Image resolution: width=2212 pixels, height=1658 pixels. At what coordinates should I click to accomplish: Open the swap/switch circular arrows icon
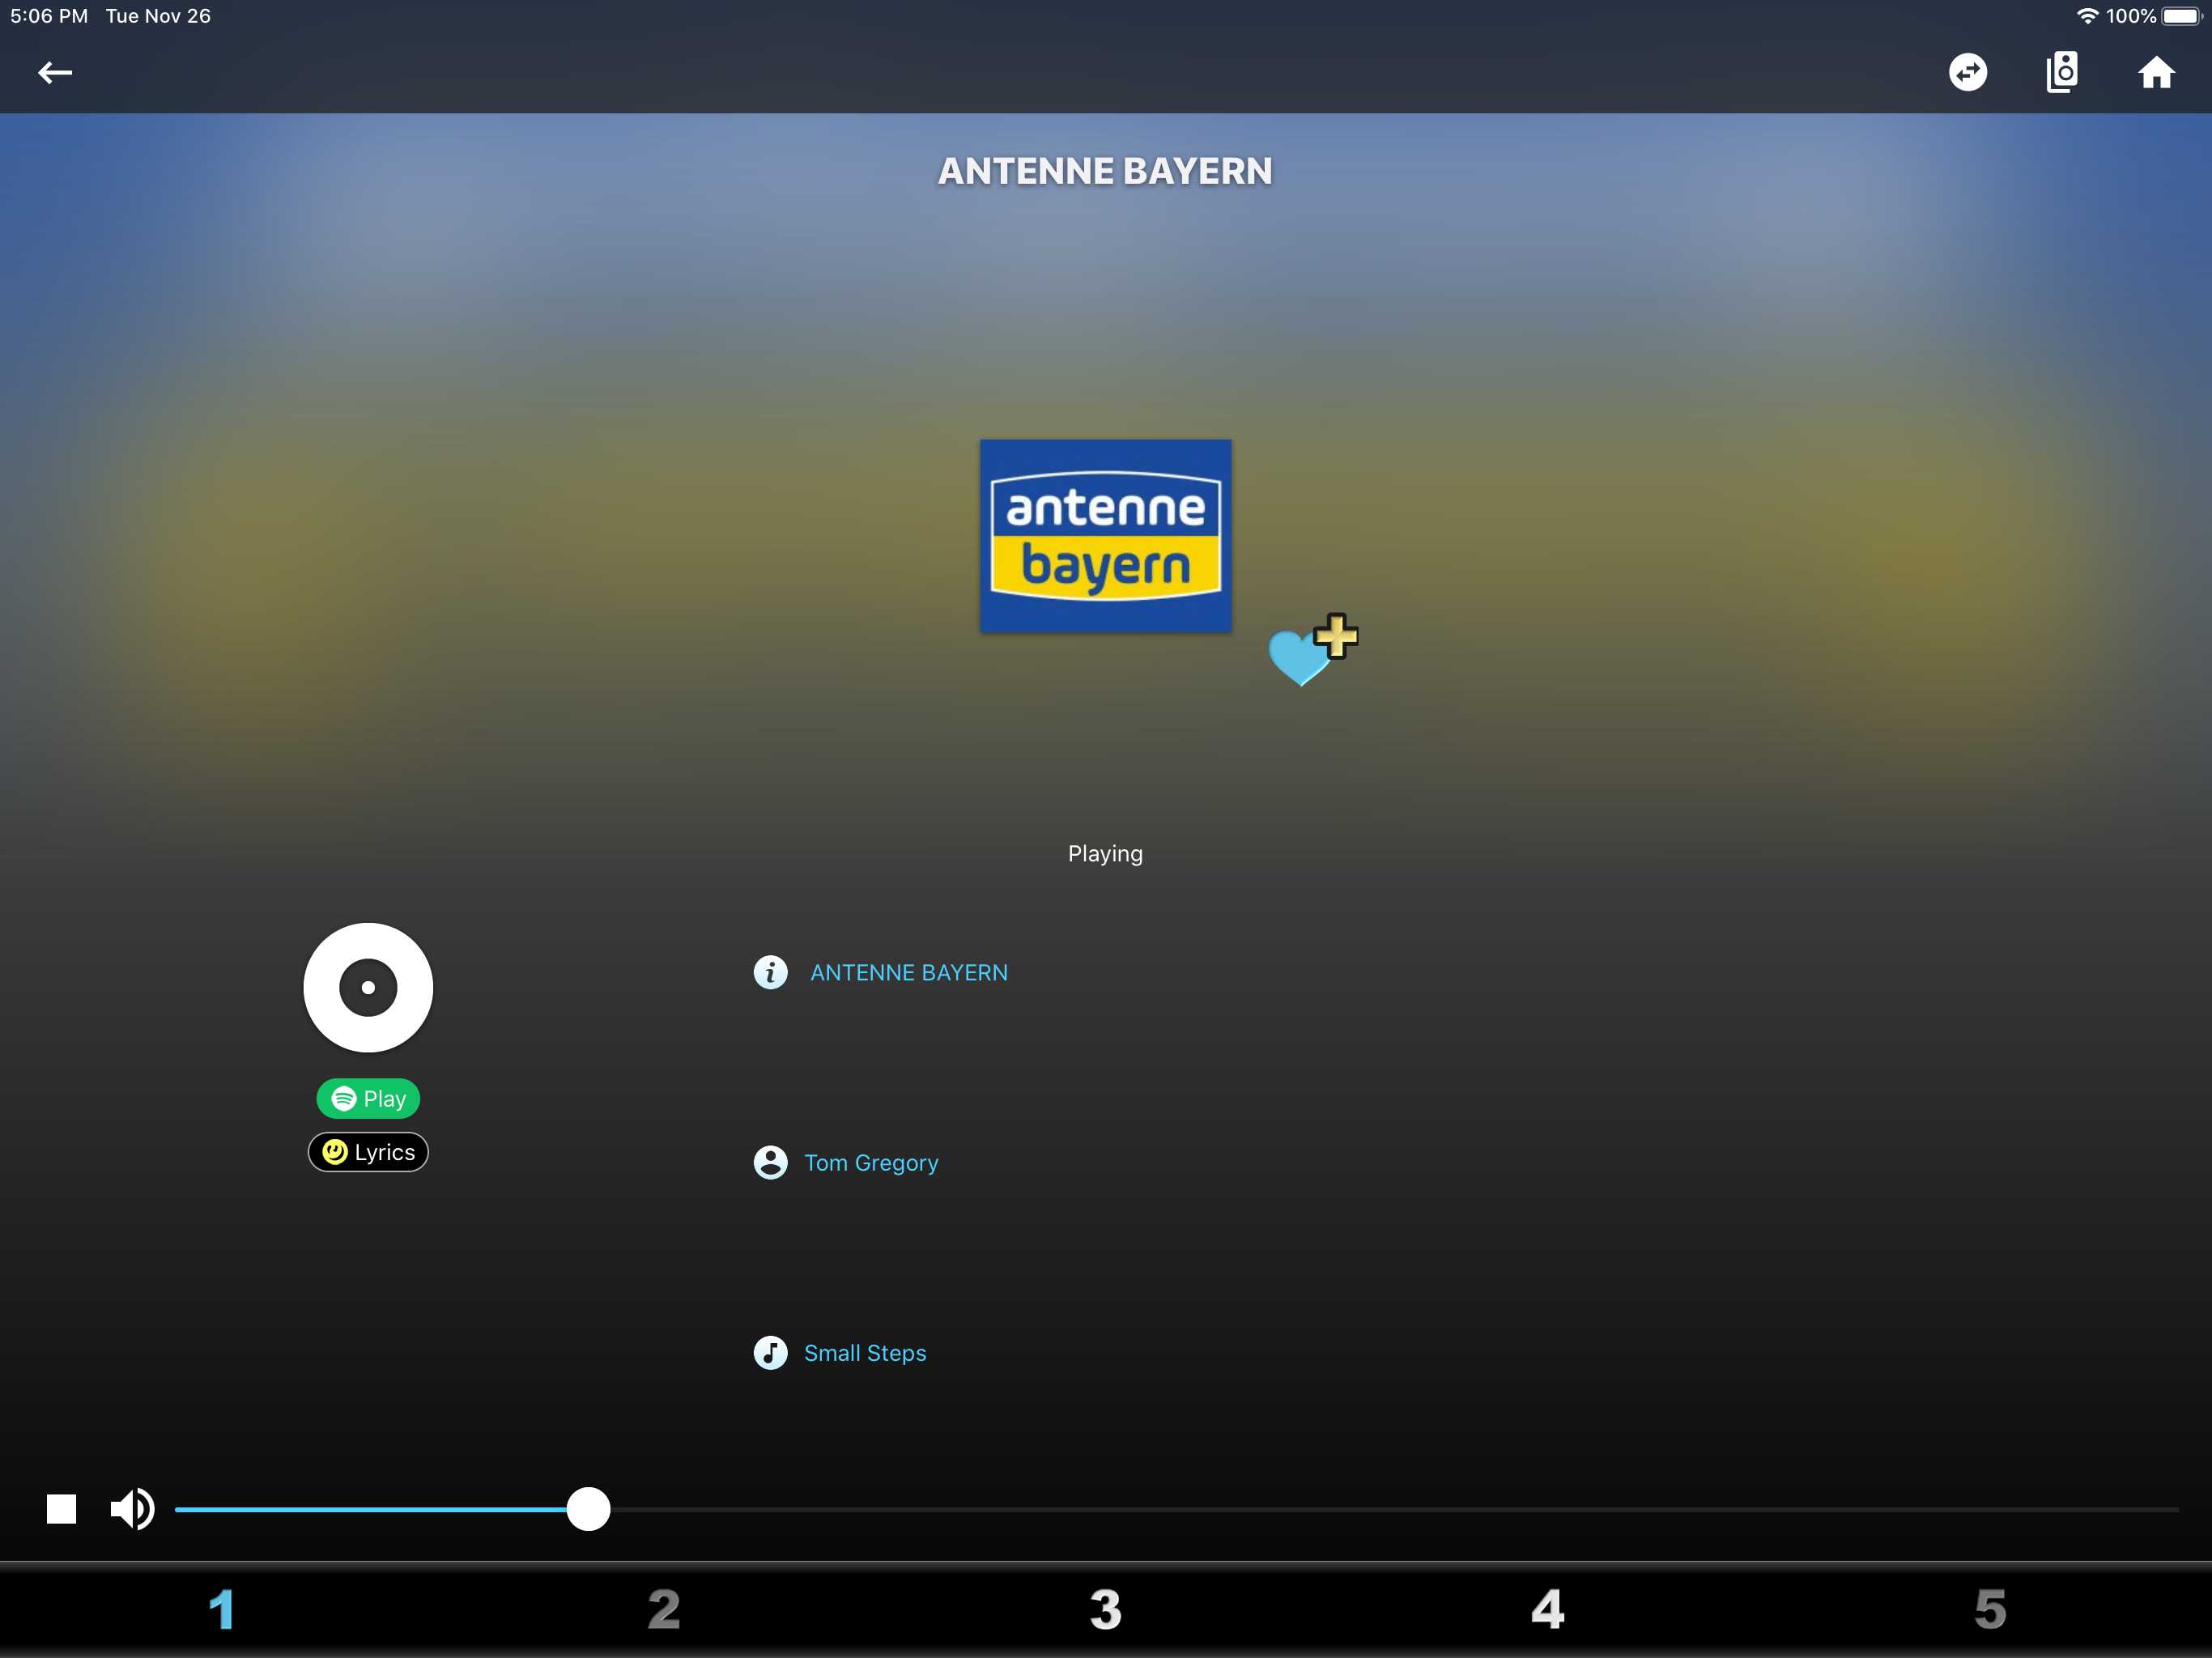click(x=1967, y=72)
